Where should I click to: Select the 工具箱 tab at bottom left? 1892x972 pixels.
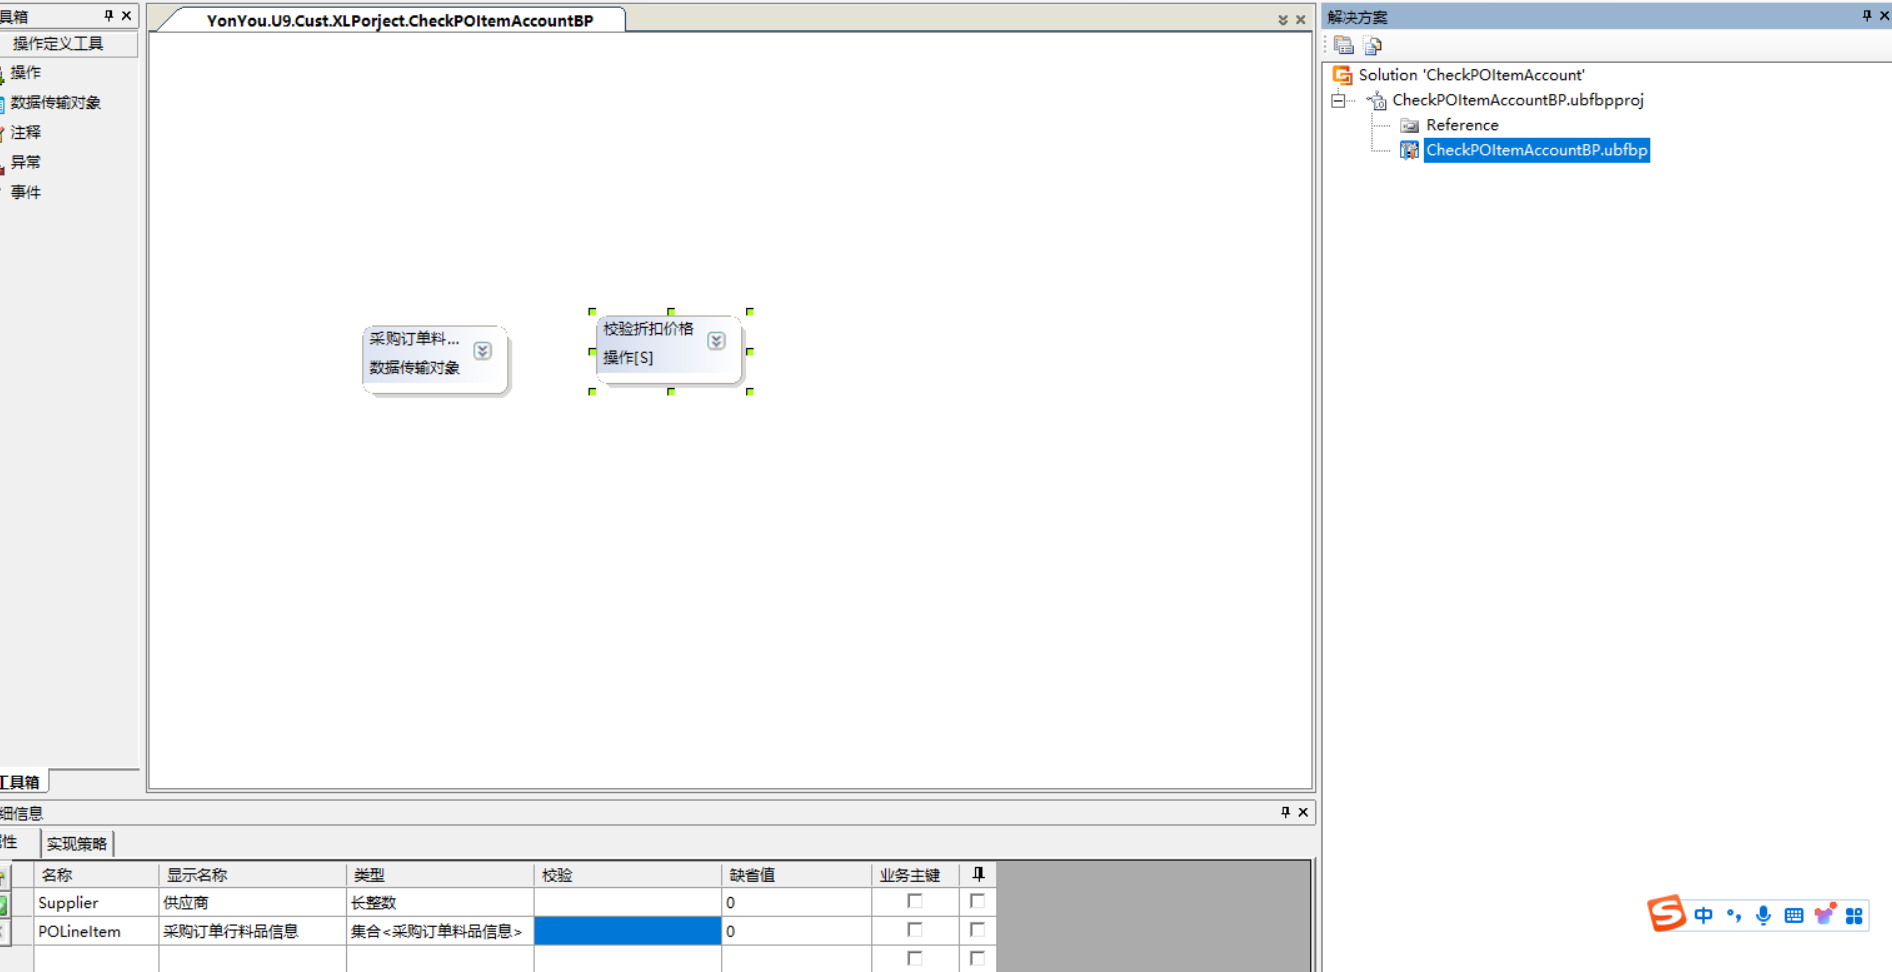[x=22, y=782]
